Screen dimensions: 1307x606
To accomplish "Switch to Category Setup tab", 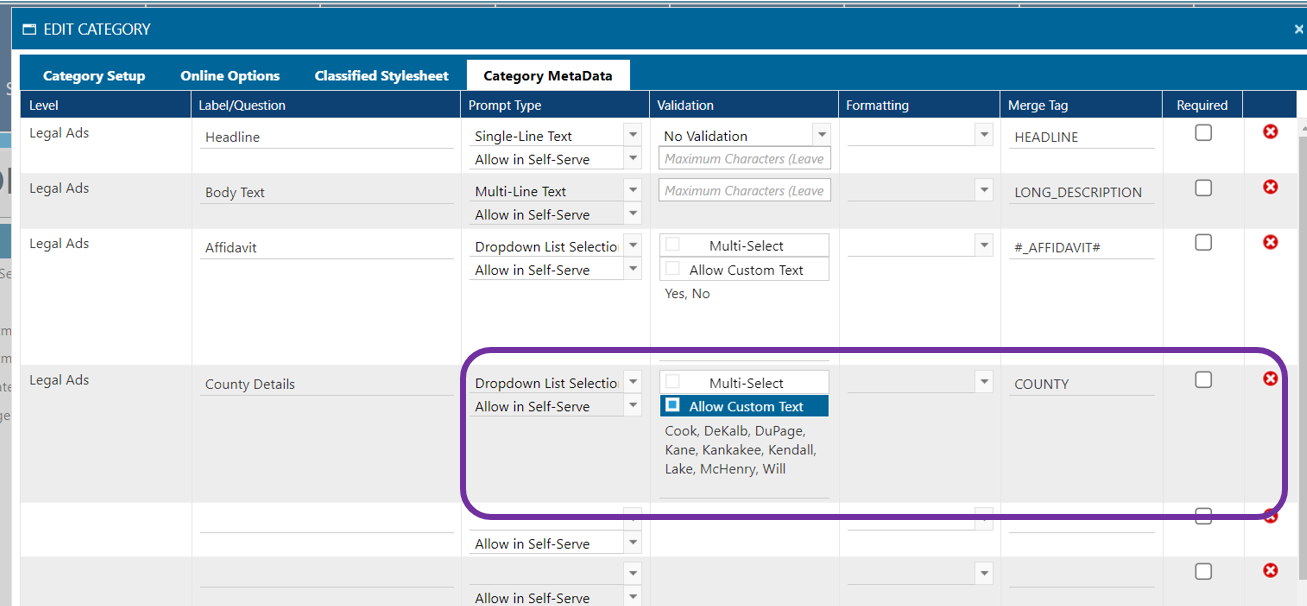I will (x=94, y=76).
